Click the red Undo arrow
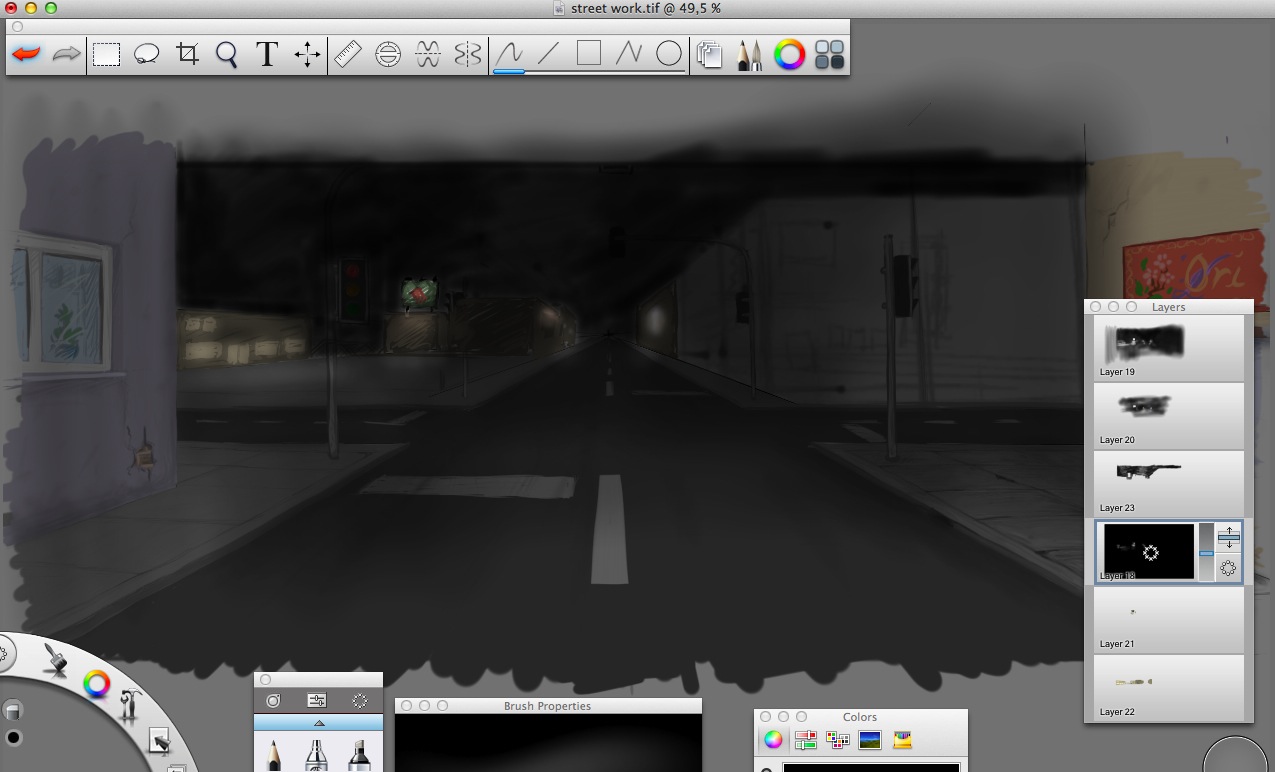Viewport: 1275px width, 772px height. pos(27,54)
